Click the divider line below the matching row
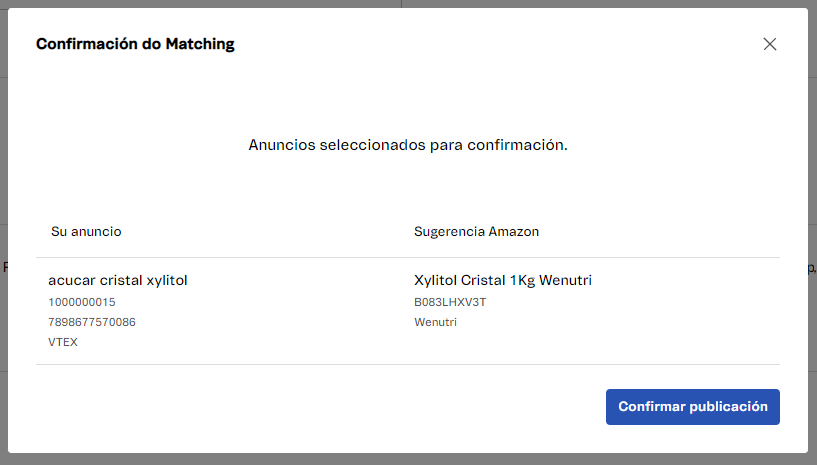The height and width of the screenshot is (465, 817). tap(408, 364)
